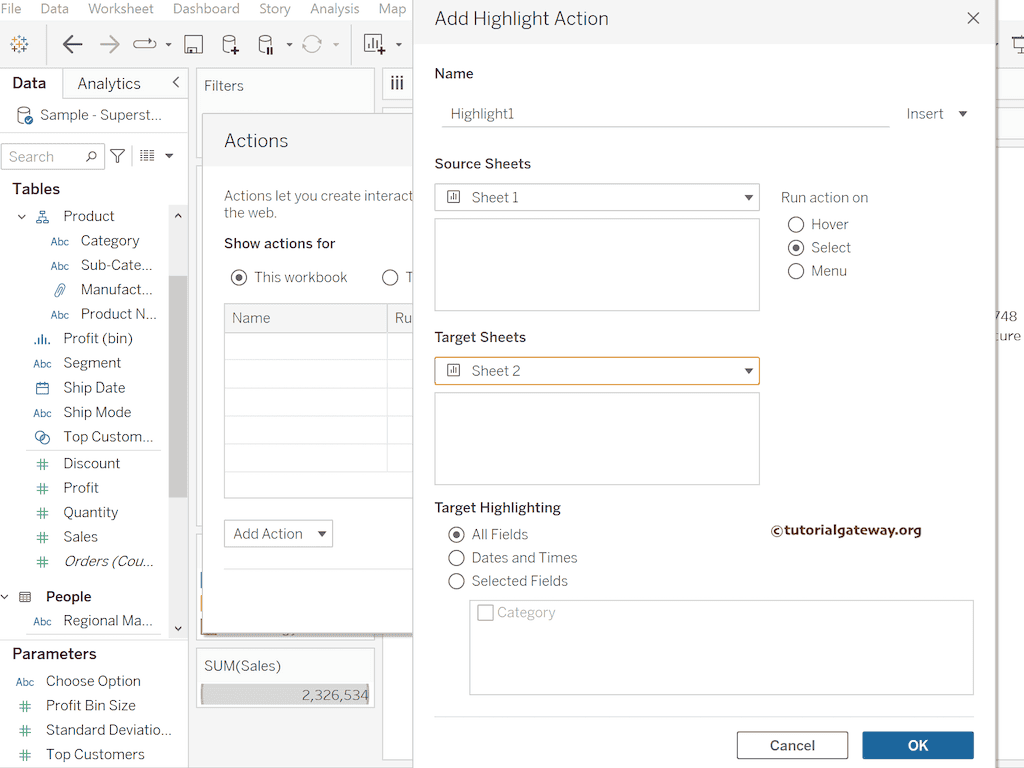Choose the Selected Fields radio button
Screen dimensions: 1024x768
point(456,581)
